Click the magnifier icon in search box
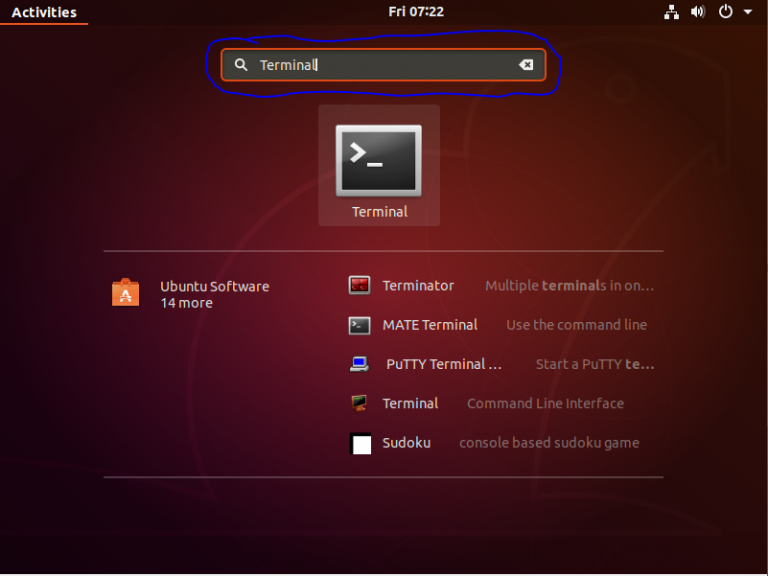768x576 pixels. coord(241,65)
